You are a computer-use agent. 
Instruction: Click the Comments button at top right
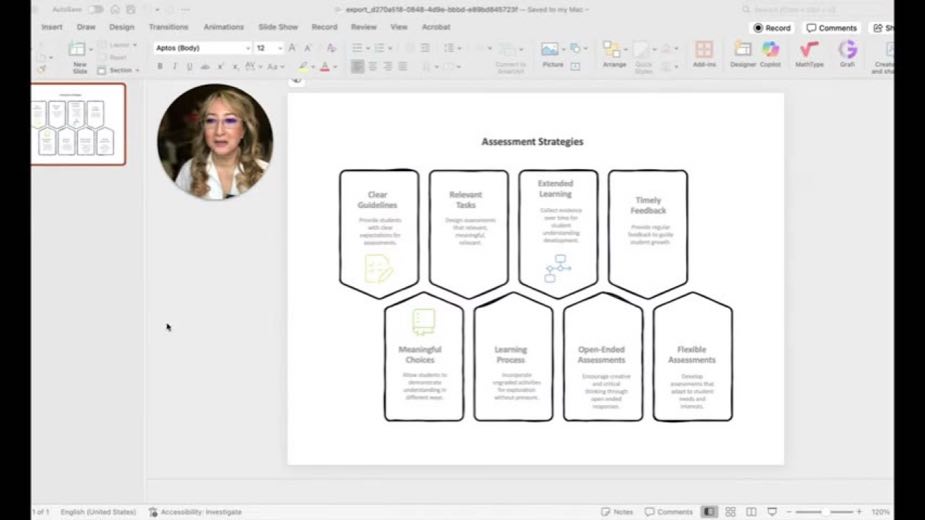coord(831,28)
